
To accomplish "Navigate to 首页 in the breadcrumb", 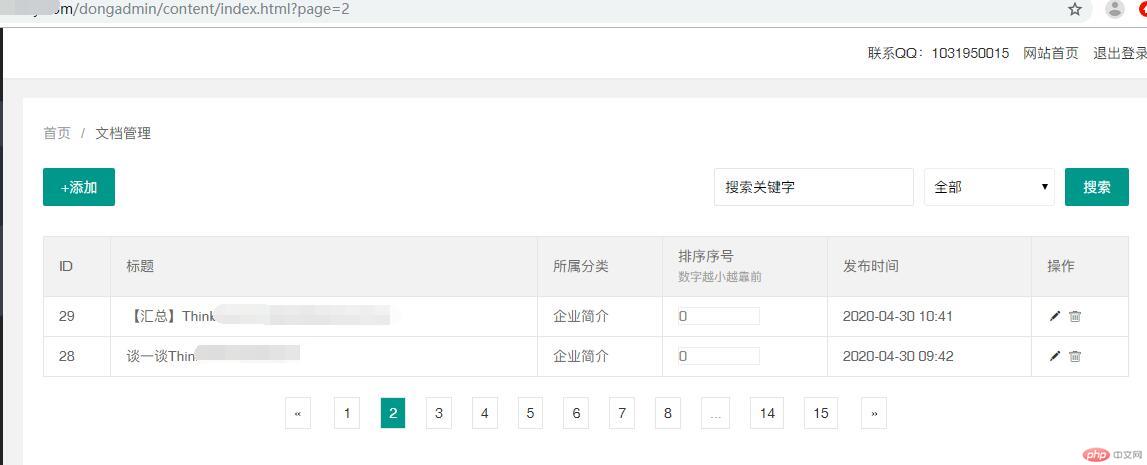I will click(57, 133).
